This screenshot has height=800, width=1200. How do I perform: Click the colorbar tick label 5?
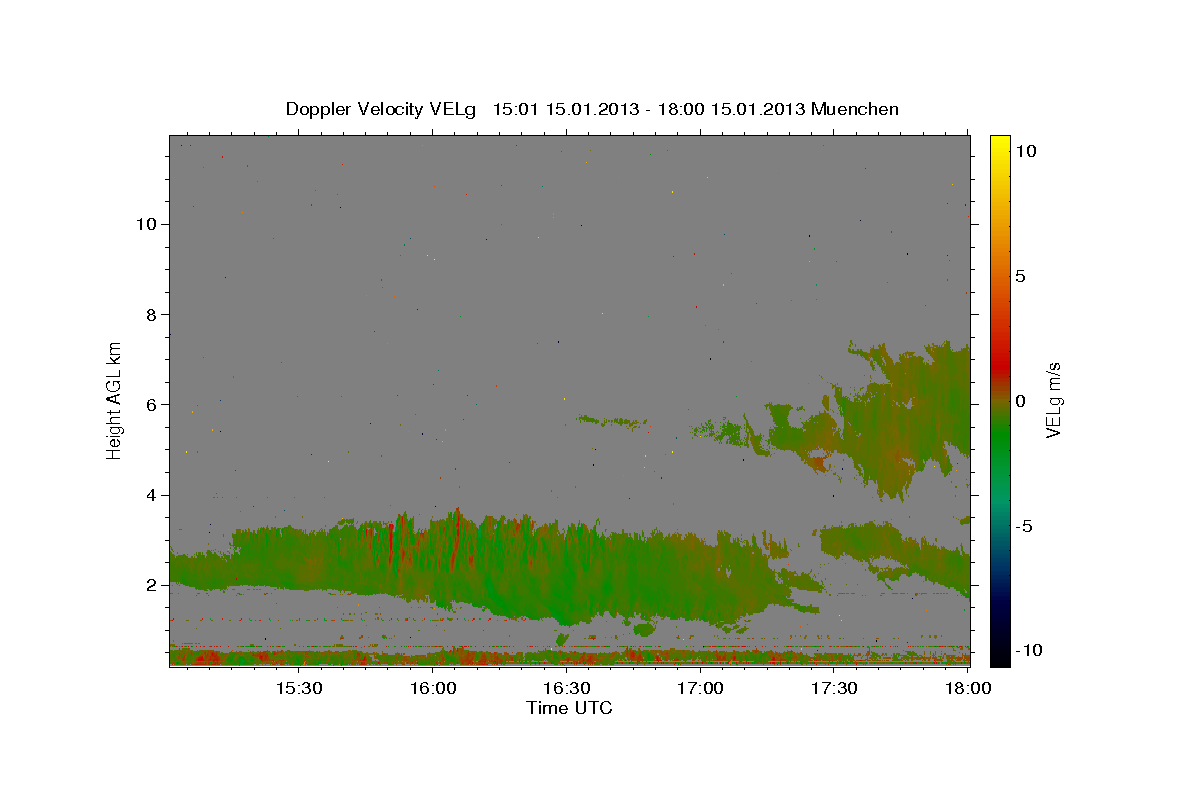(x=1020, y=276)
